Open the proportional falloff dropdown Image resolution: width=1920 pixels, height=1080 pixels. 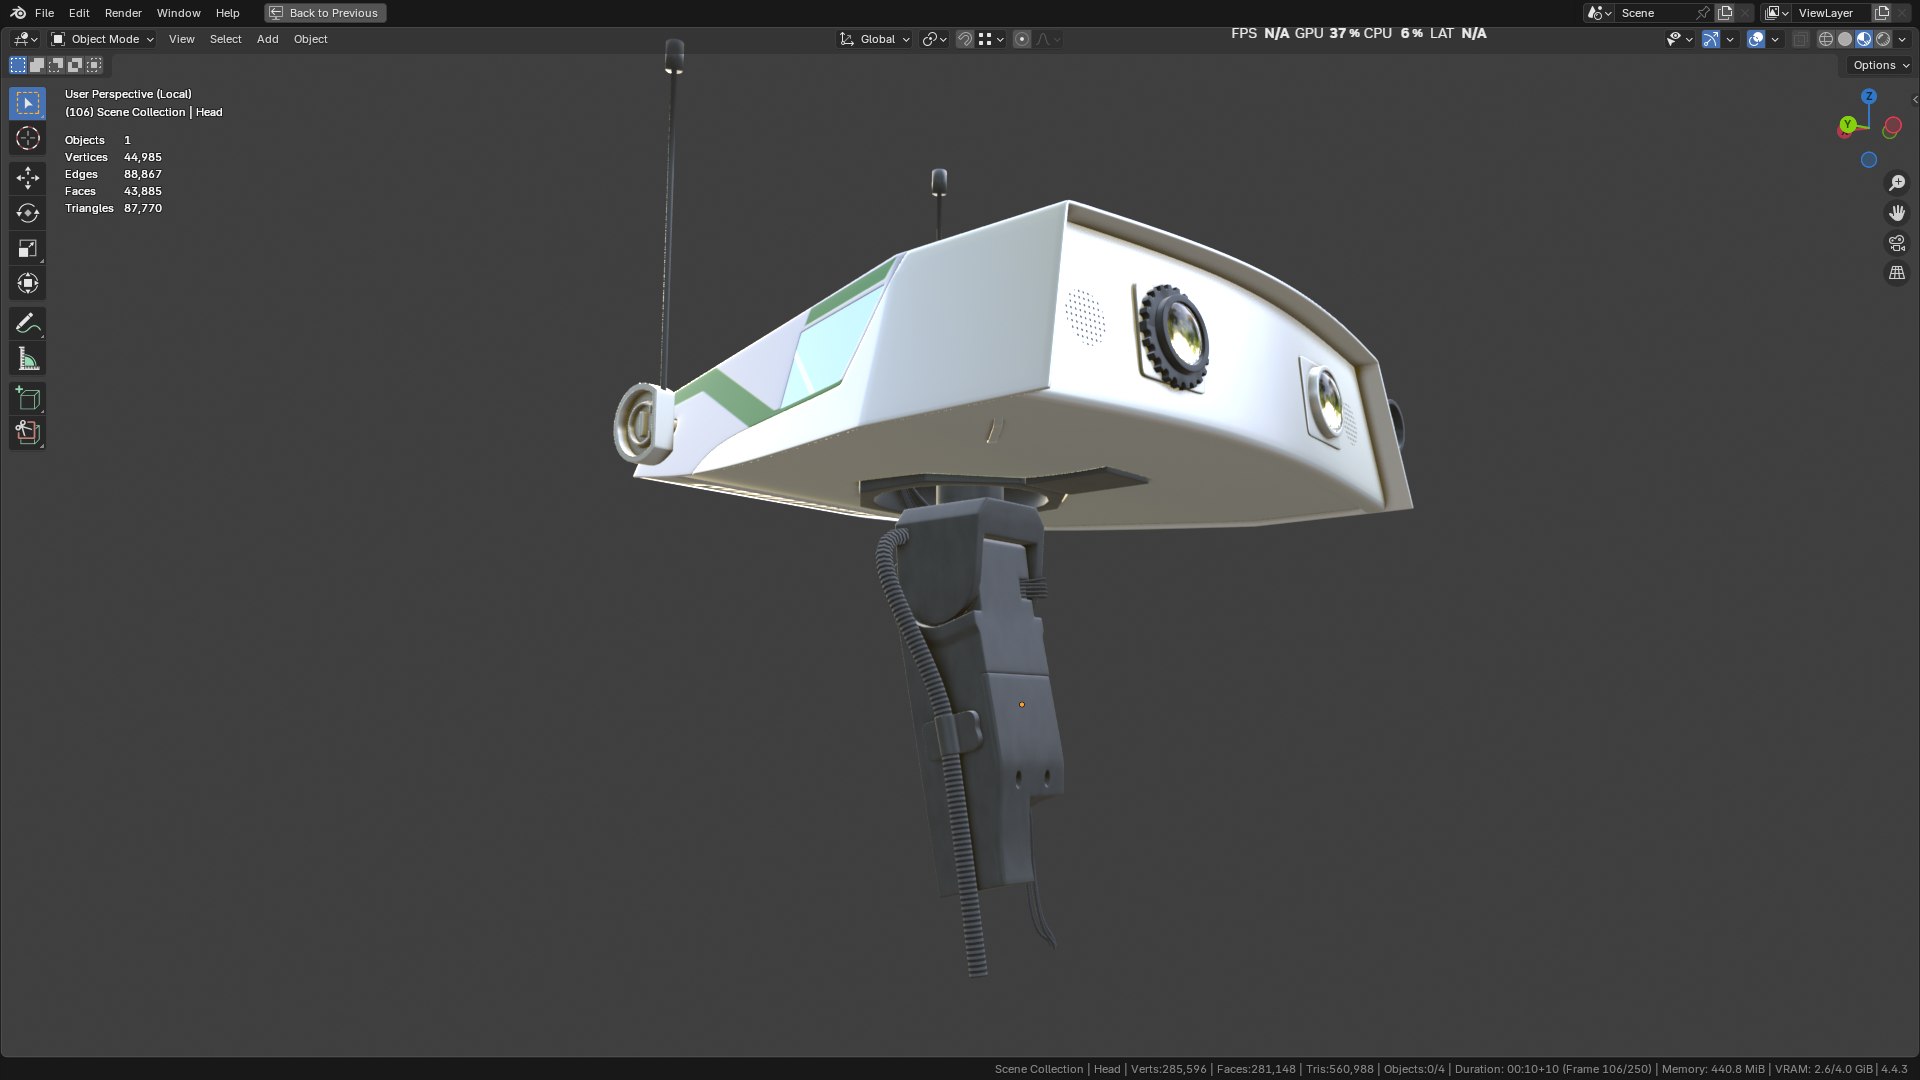1048,39
